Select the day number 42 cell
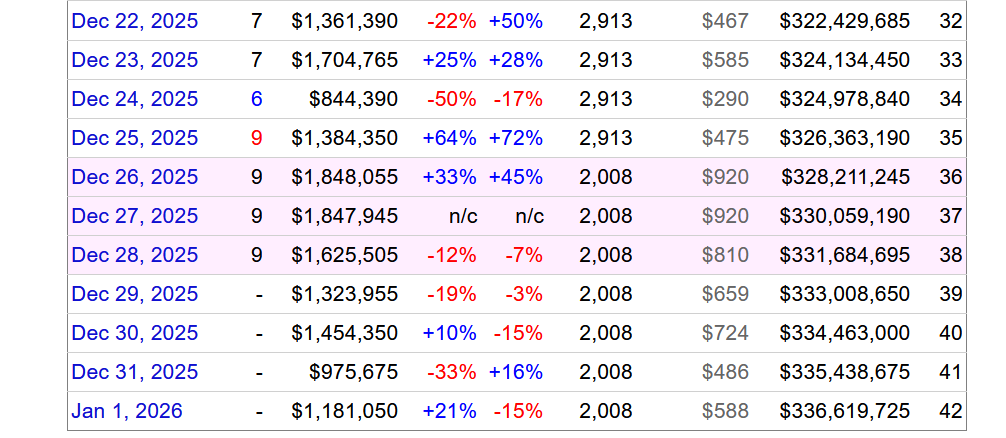 [951, 411]
